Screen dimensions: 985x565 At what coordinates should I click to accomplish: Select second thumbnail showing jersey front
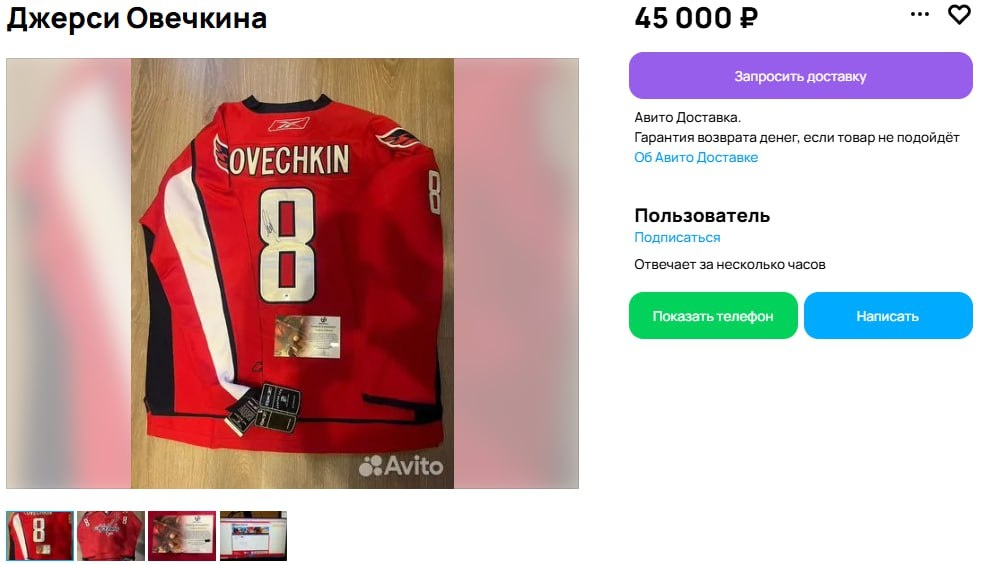coord(111,535)
